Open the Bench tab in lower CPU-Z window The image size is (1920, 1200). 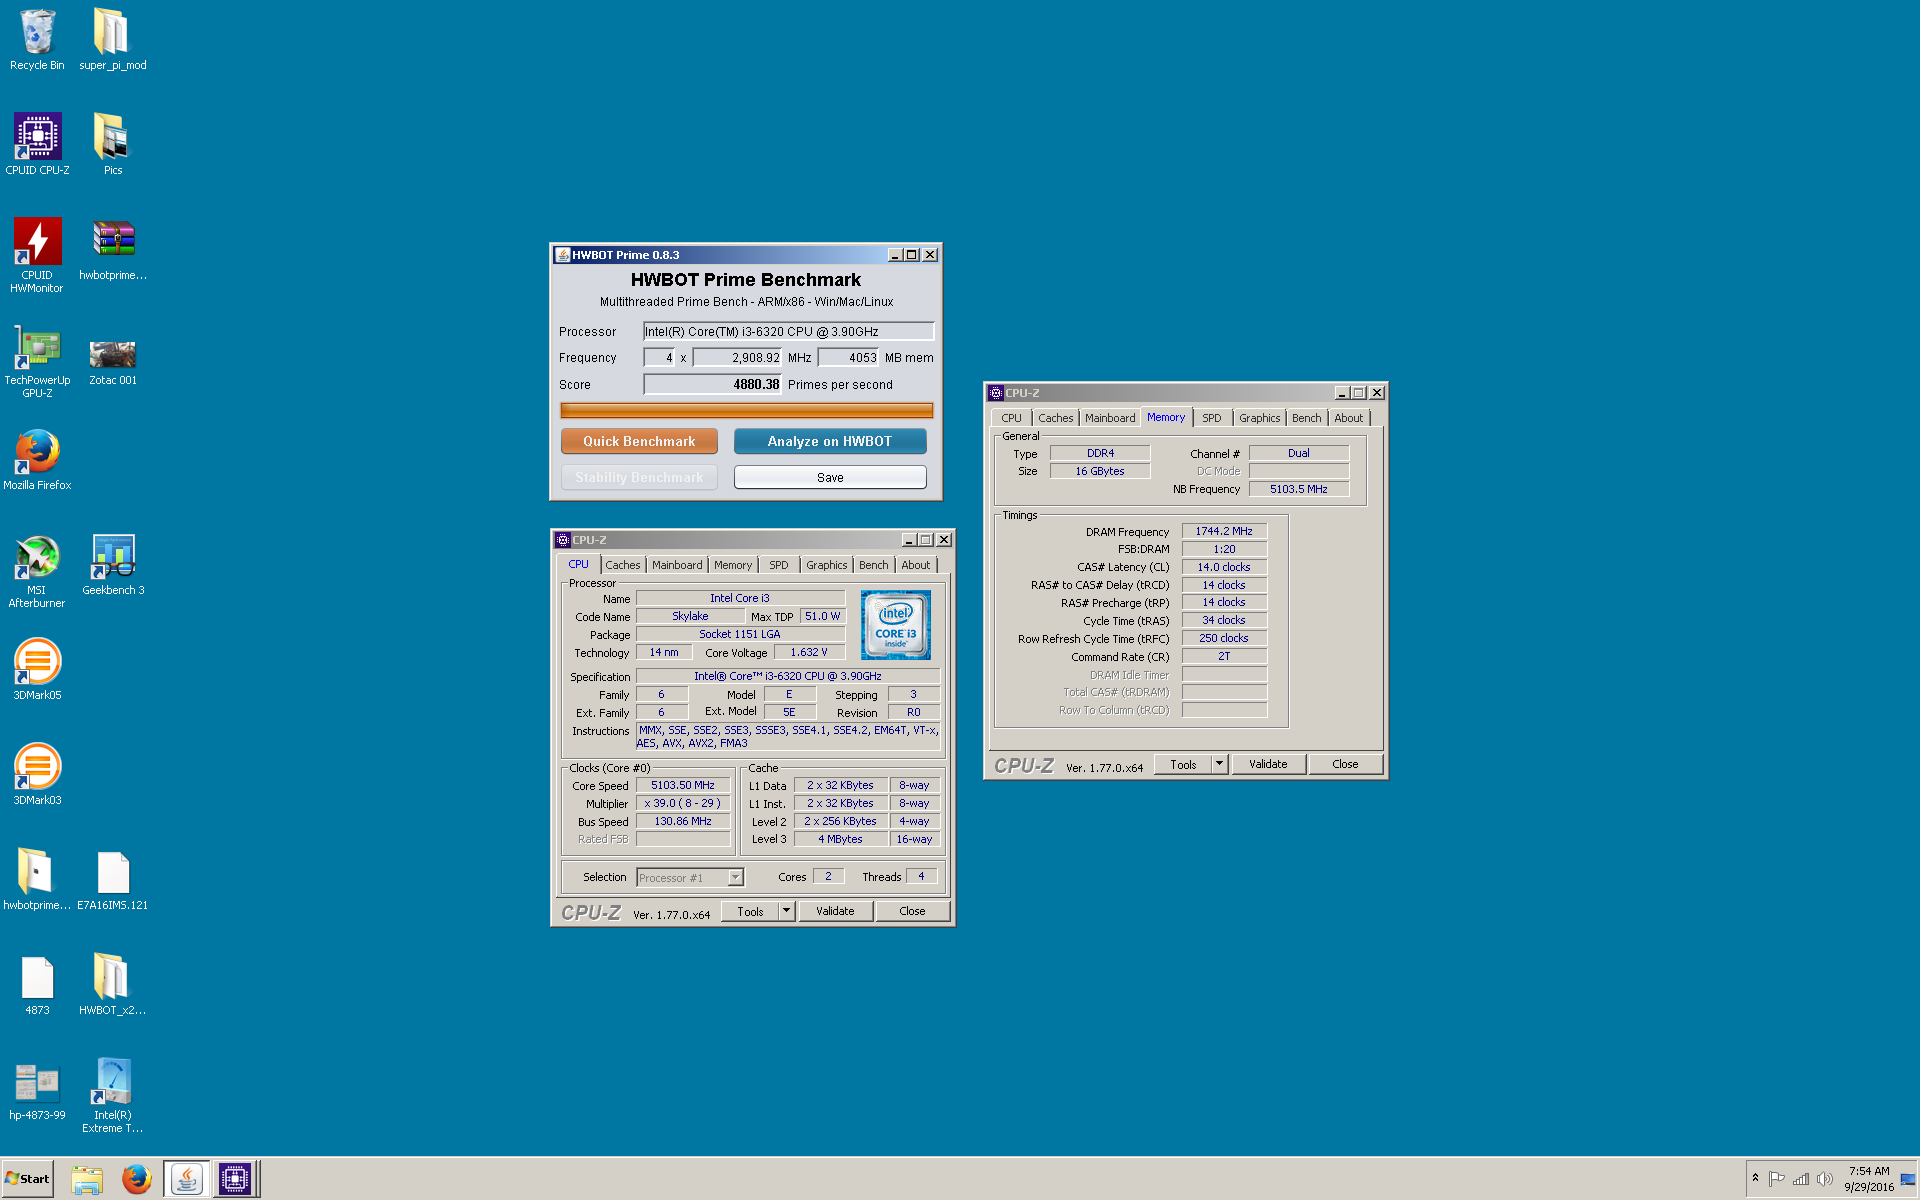873,565
